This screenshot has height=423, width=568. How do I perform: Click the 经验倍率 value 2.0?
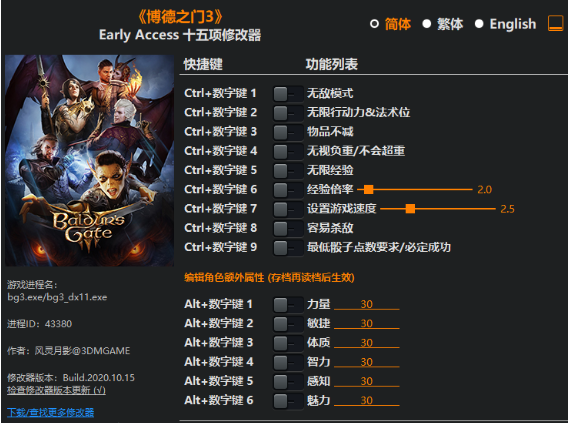coord(484,189)
